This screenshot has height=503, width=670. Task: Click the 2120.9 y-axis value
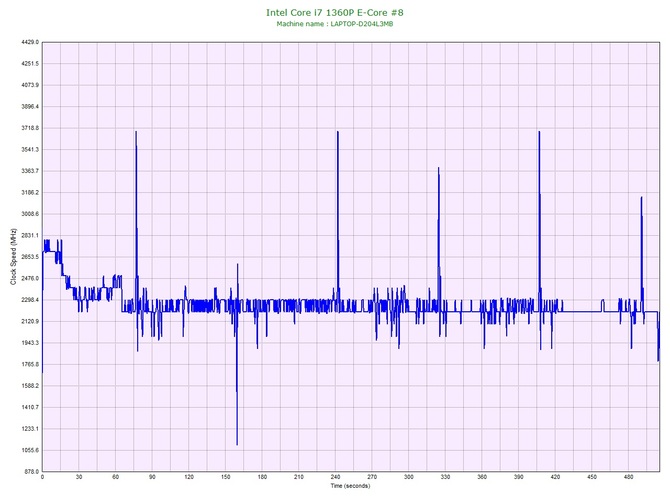pyautogui.click(x=30, y=321)
